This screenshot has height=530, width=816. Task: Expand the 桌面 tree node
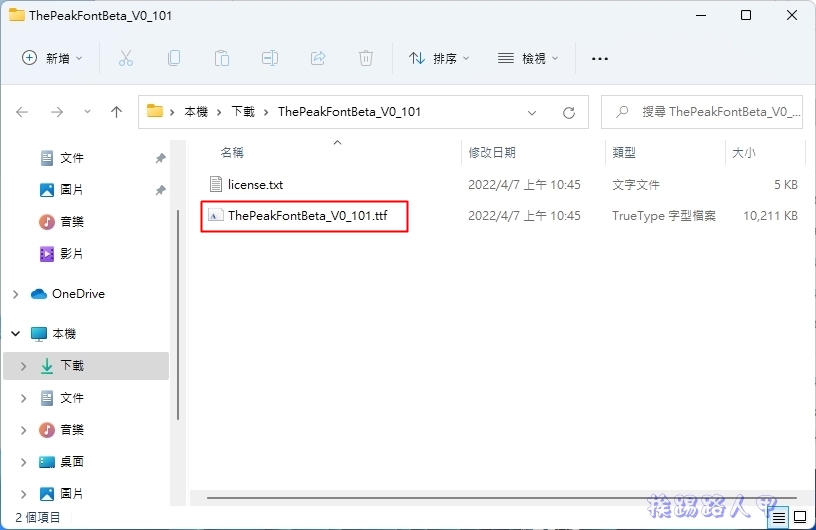[23, 462]
